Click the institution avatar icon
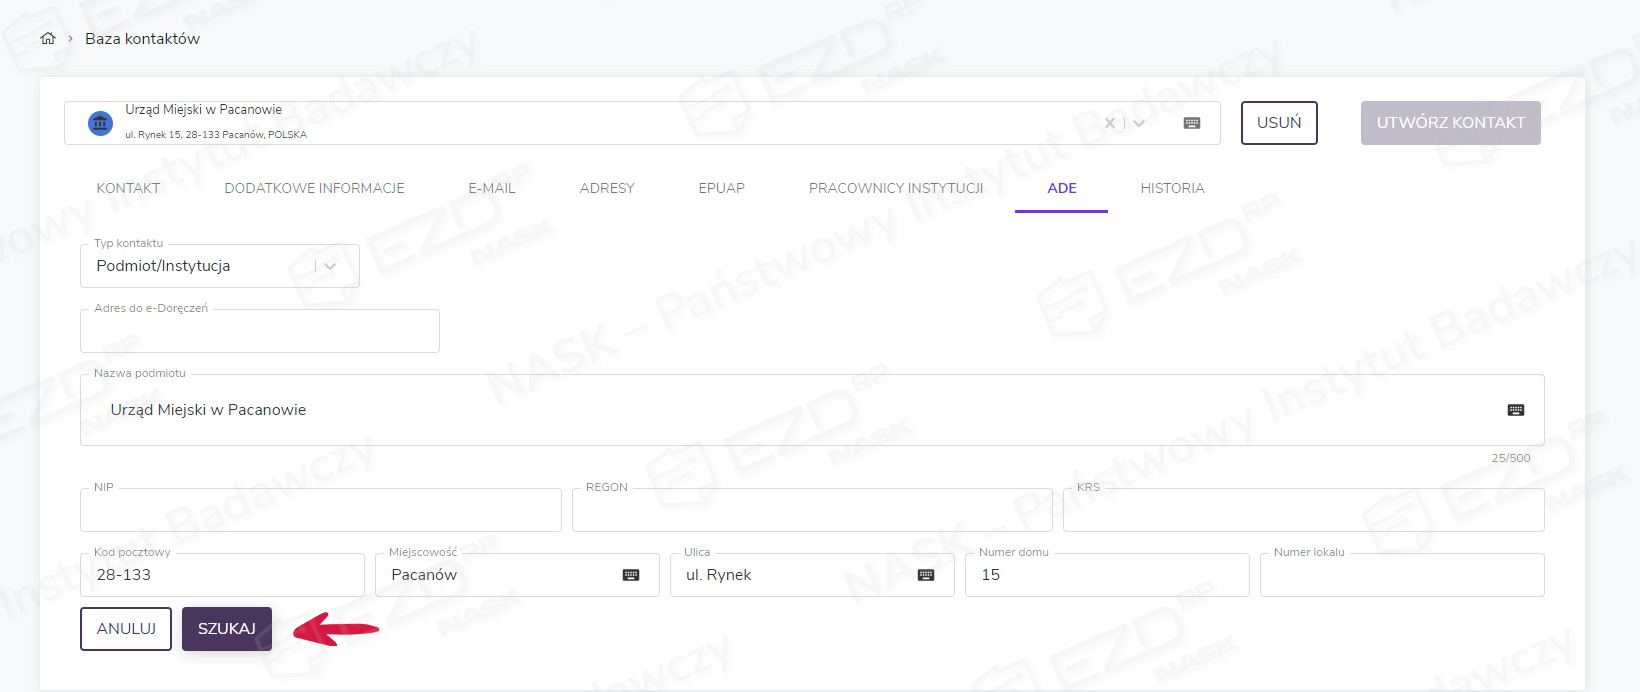The image size is (1640, 692). click(x=100, y=123)
